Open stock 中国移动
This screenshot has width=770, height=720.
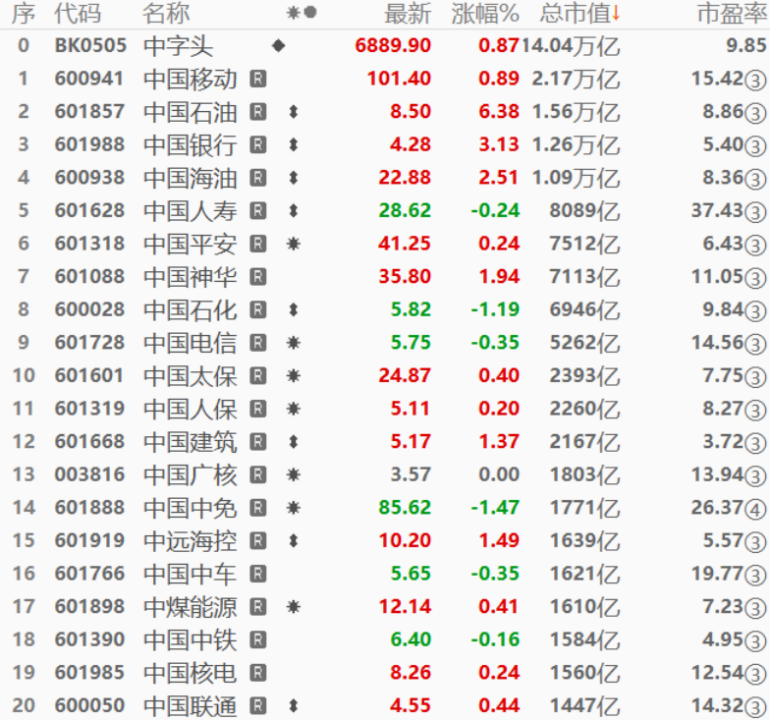(x=191, y=79)
